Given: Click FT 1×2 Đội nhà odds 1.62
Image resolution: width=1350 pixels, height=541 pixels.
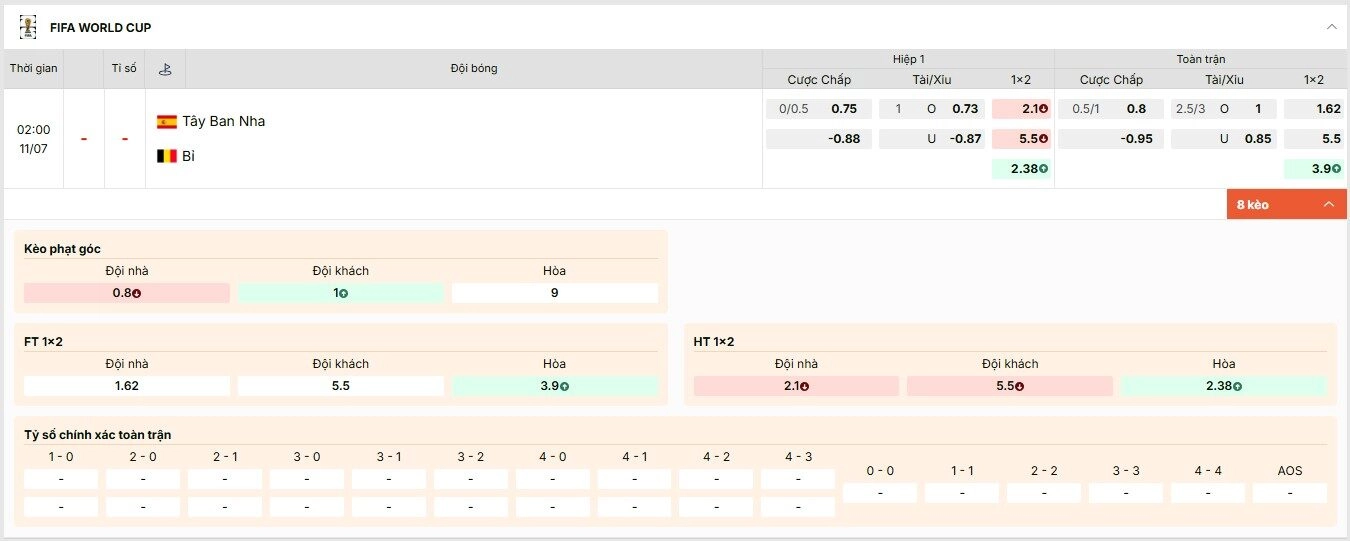Looking at the screenshot, I should tap(127, 386).
